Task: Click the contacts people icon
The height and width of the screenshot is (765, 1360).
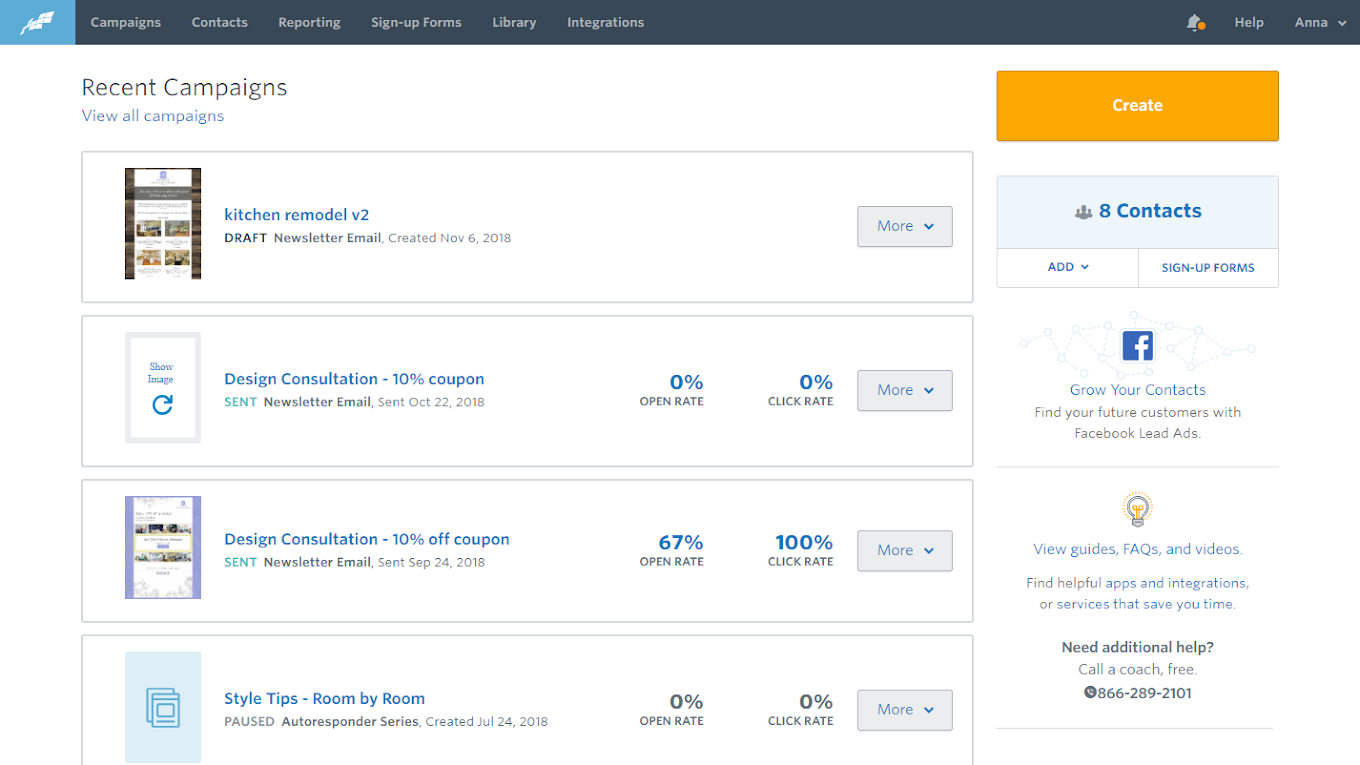Action: coord(1083,212)
